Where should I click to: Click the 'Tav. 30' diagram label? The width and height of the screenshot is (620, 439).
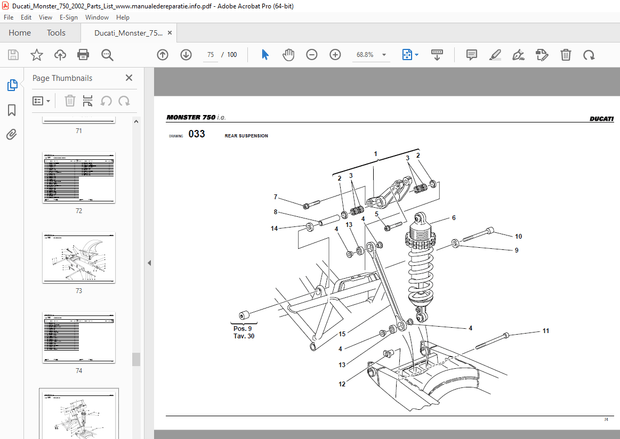pyautogui.click(x=244, y=336)
